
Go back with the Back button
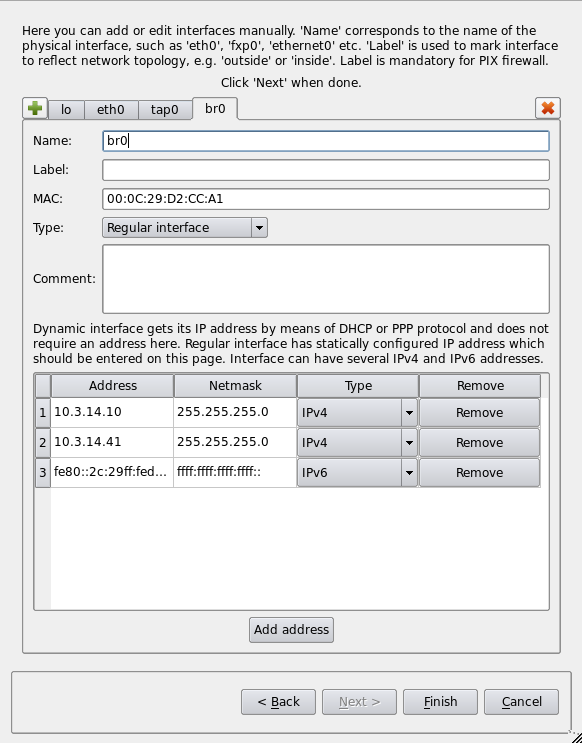point(278,702)
